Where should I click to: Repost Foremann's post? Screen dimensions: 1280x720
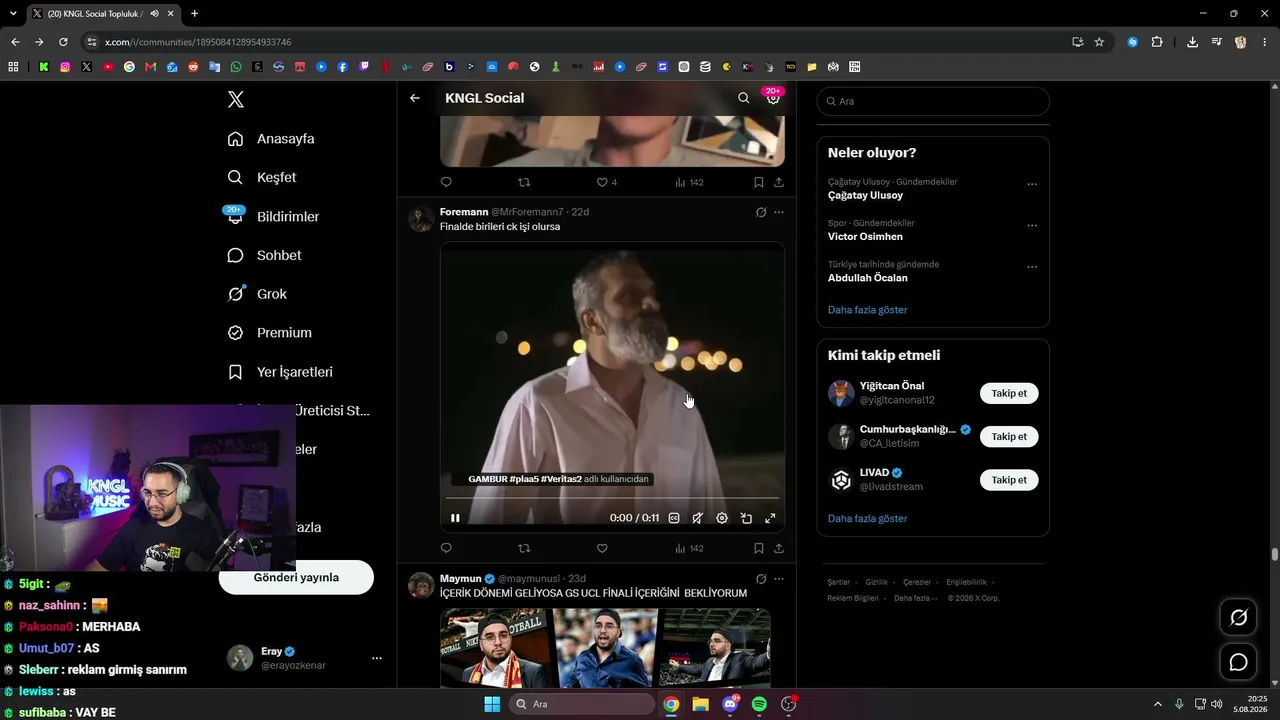pos(524,548)
